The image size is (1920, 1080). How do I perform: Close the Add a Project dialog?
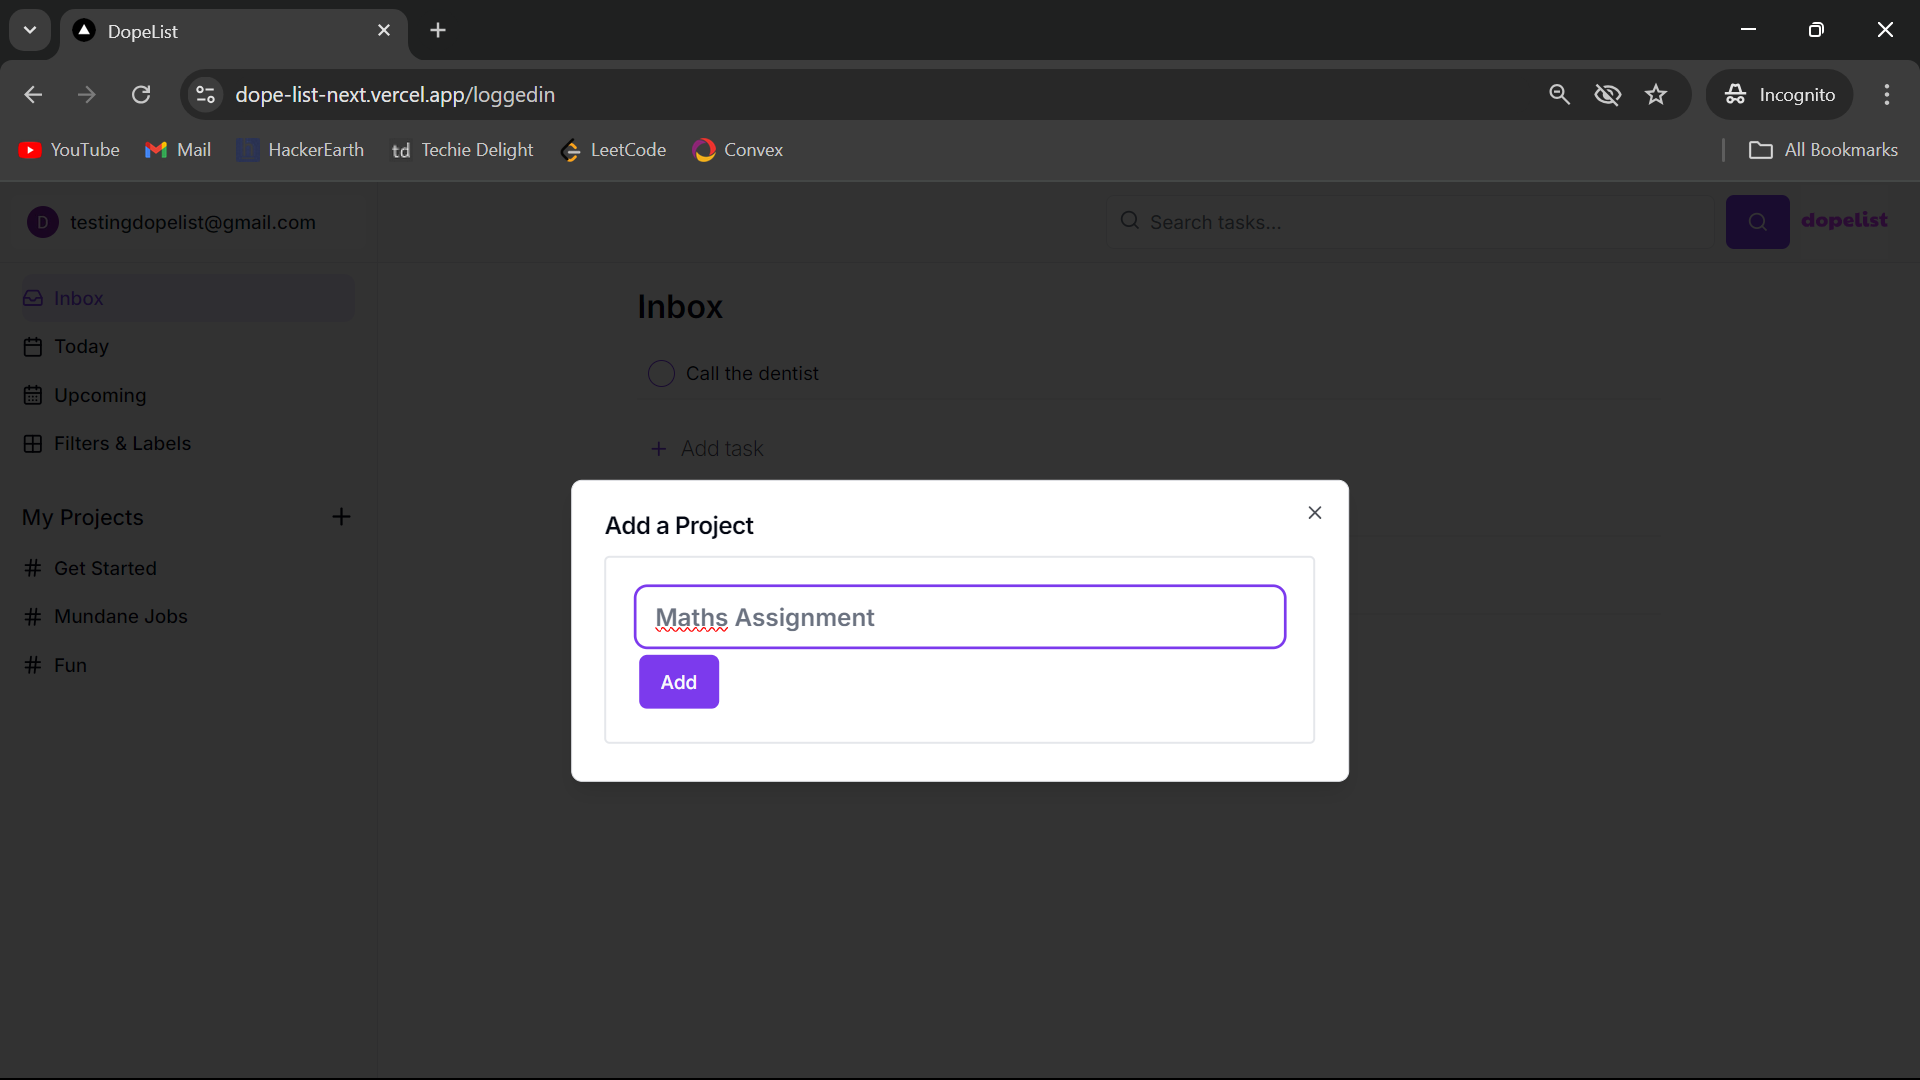[1314, 513]
